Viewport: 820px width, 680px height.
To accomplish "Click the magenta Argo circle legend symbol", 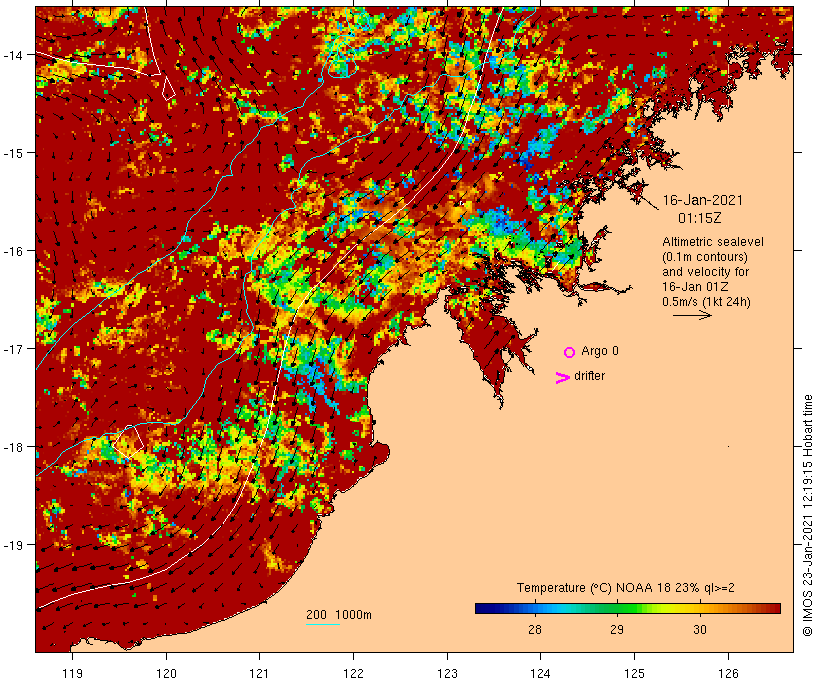I will [x=570, y=352].
